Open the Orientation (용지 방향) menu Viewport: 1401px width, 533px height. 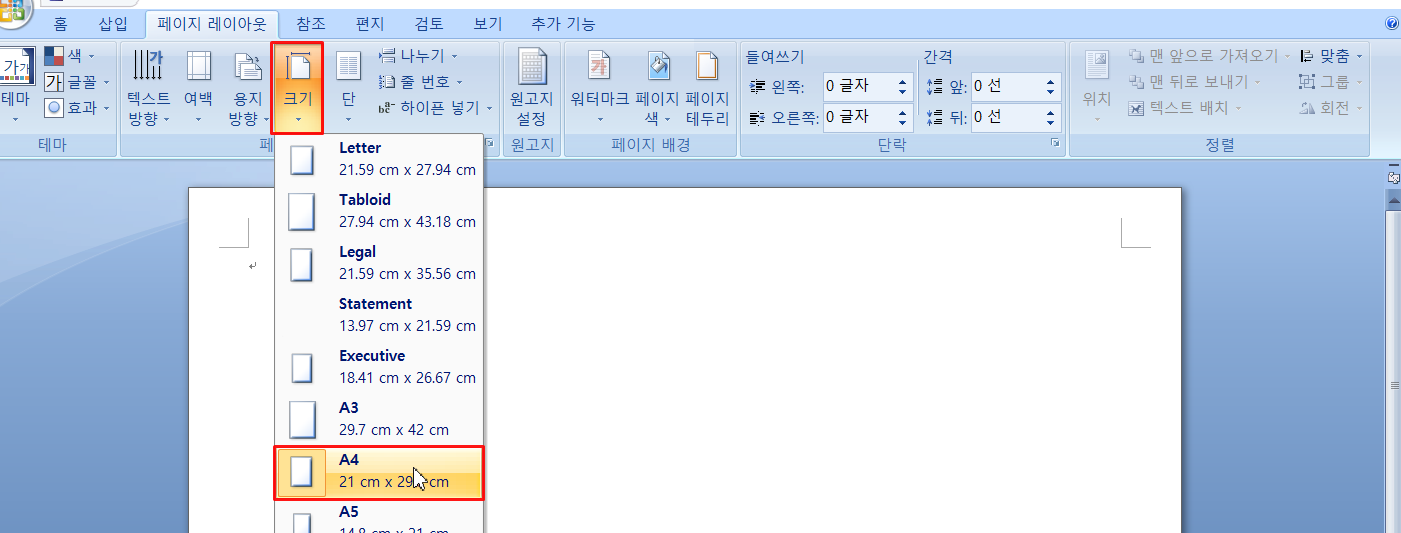point(246,88)
